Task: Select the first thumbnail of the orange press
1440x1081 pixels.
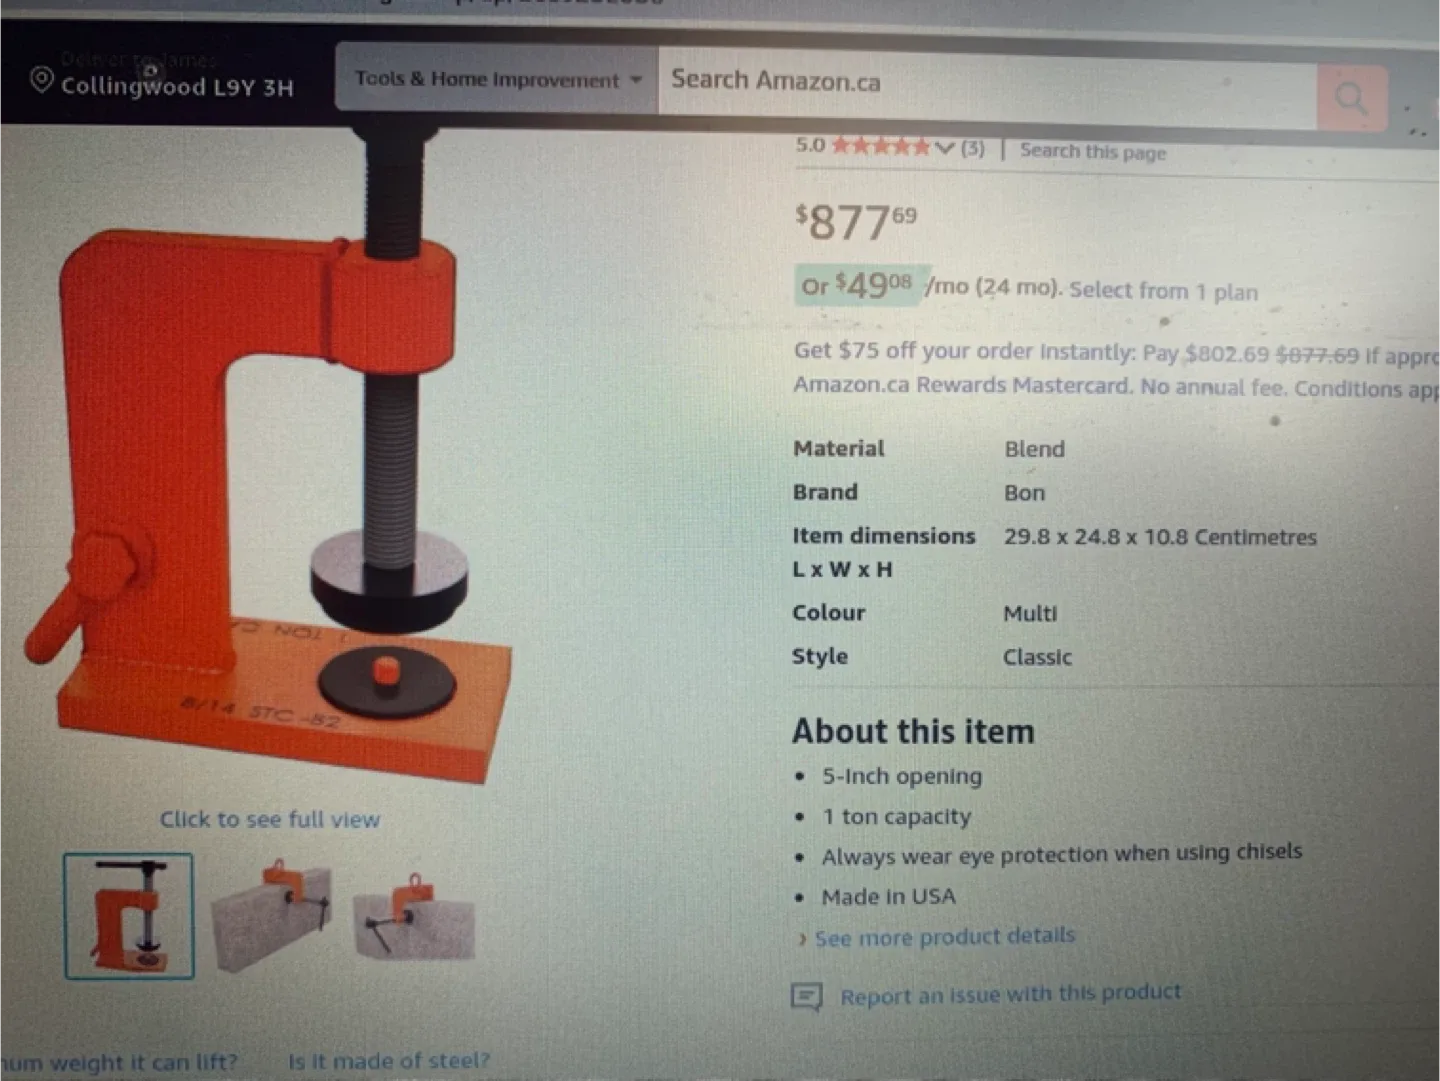Action: click(x=129, y=916)
